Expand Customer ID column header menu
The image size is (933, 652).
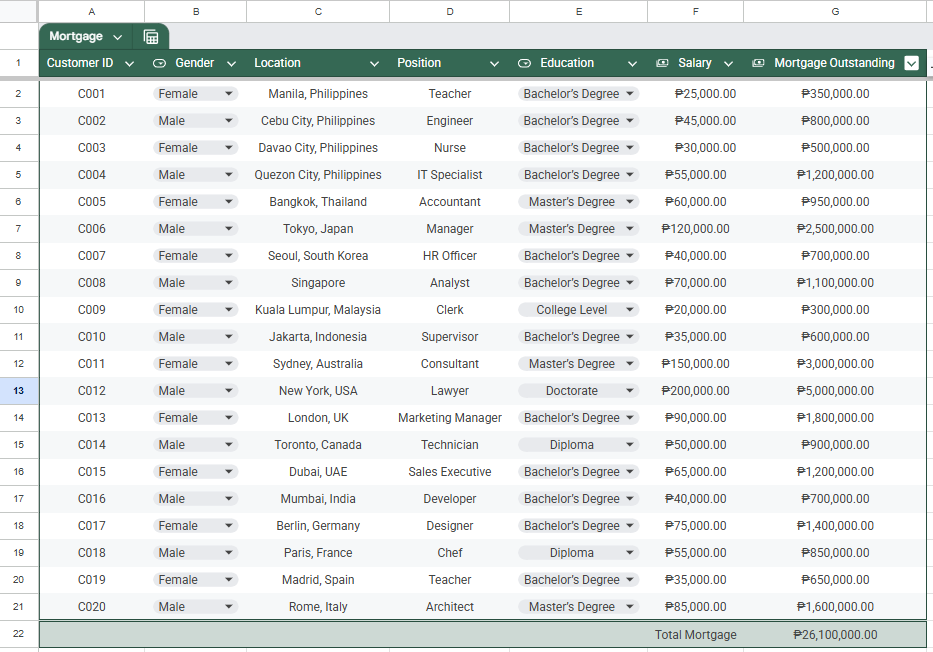[x=129, y=64]
